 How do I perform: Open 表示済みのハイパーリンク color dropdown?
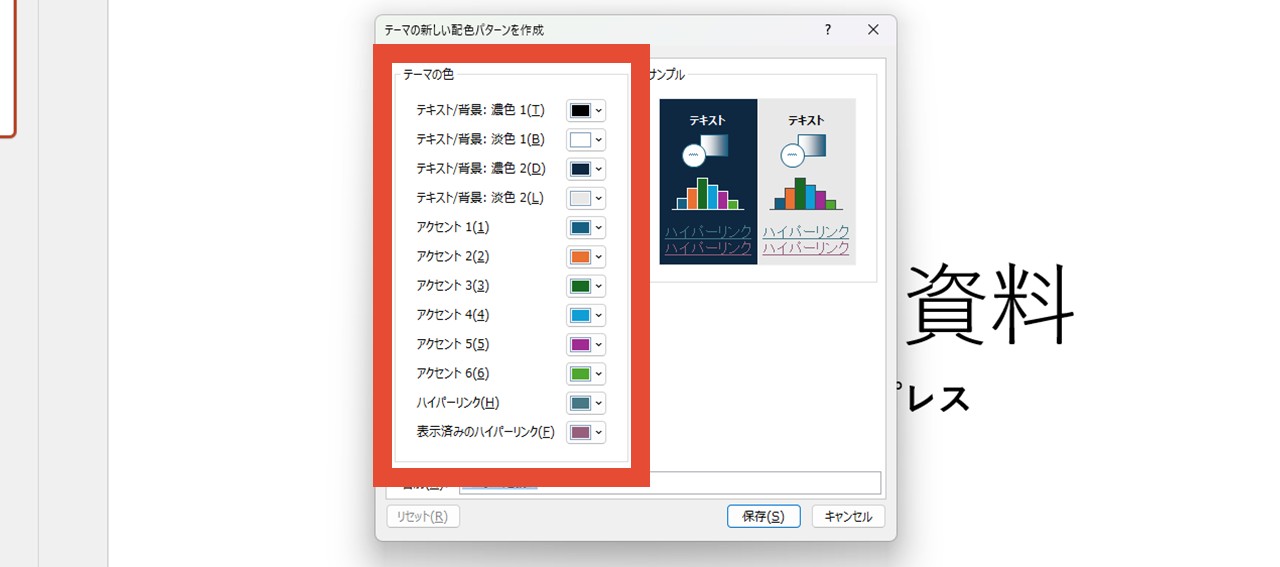[586, 432]
